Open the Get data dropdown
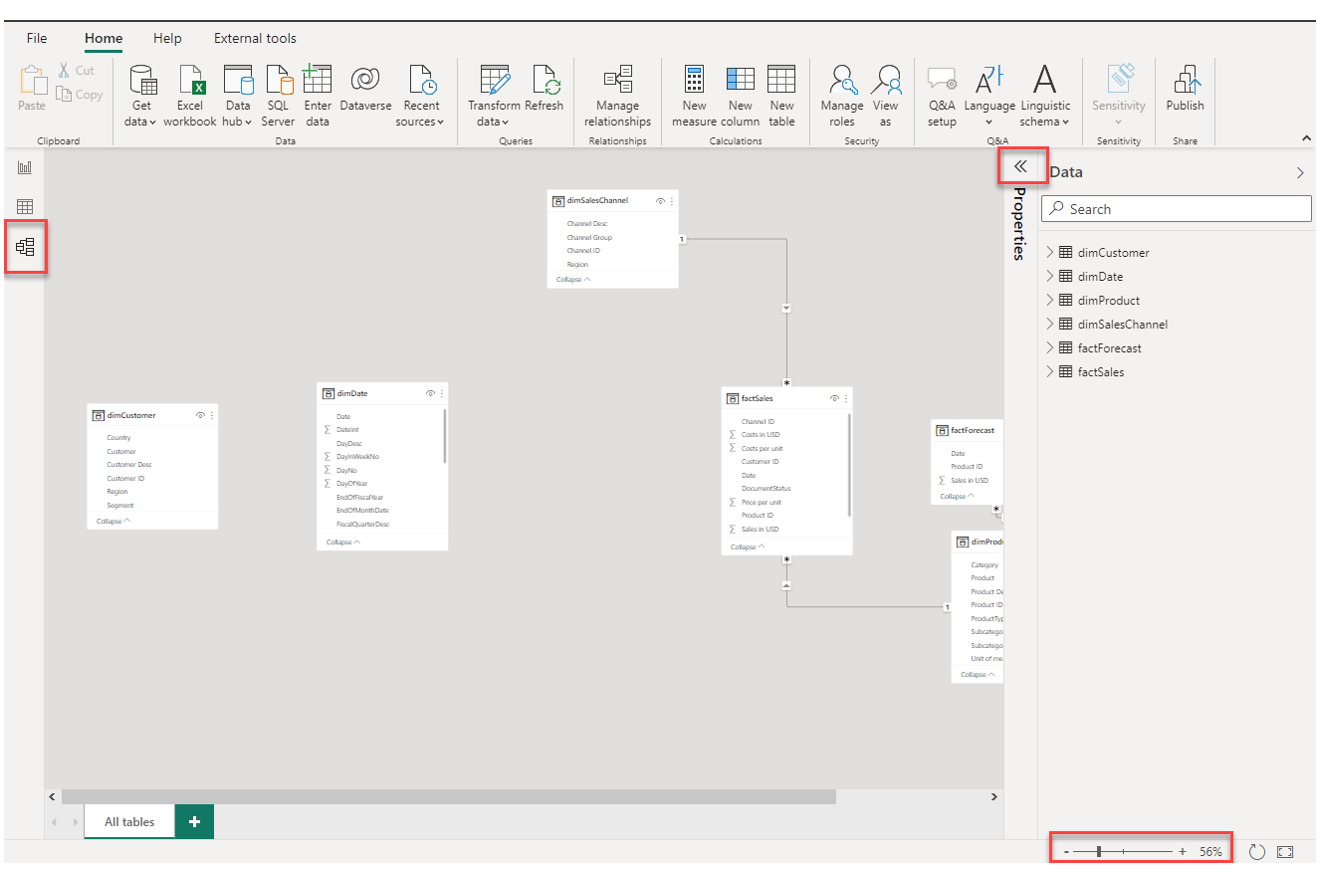This screenshot has width=1321, height=877. coord(142,97)
